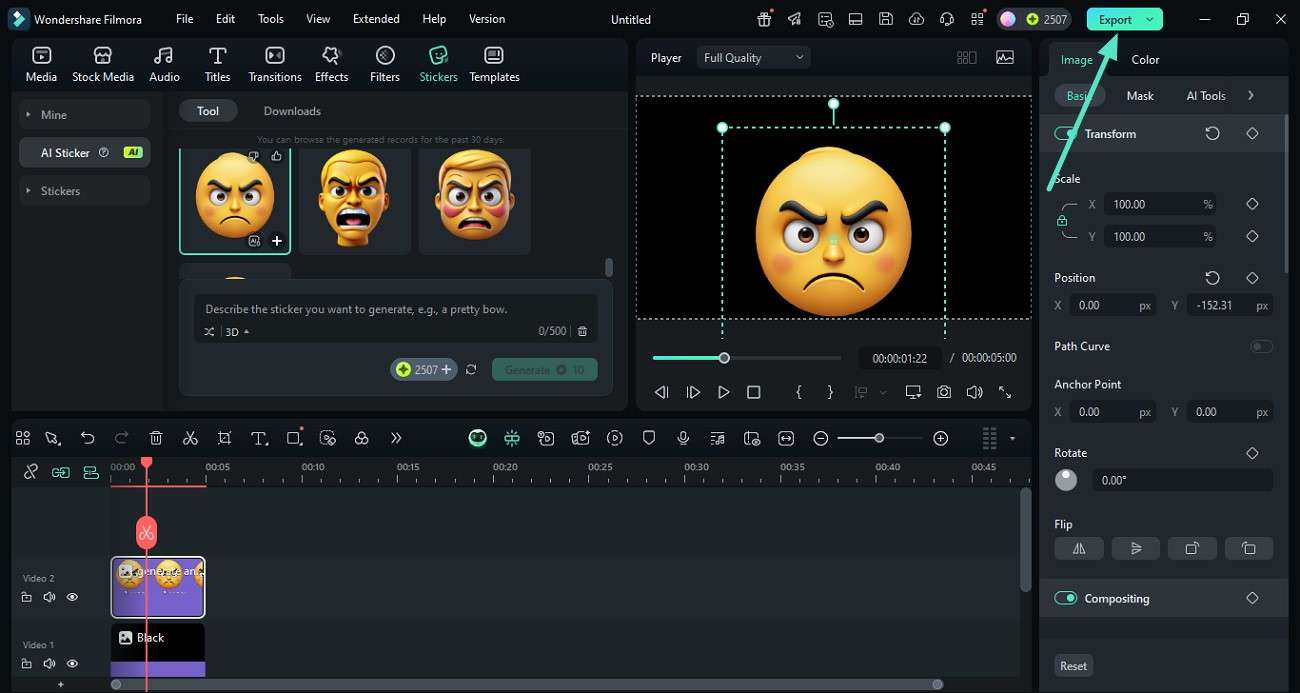Image resolution: width=1300 pixels, height=693 pixels.
Task: Open the Full Quality dropdown
Action: click(x=754, y=58)
